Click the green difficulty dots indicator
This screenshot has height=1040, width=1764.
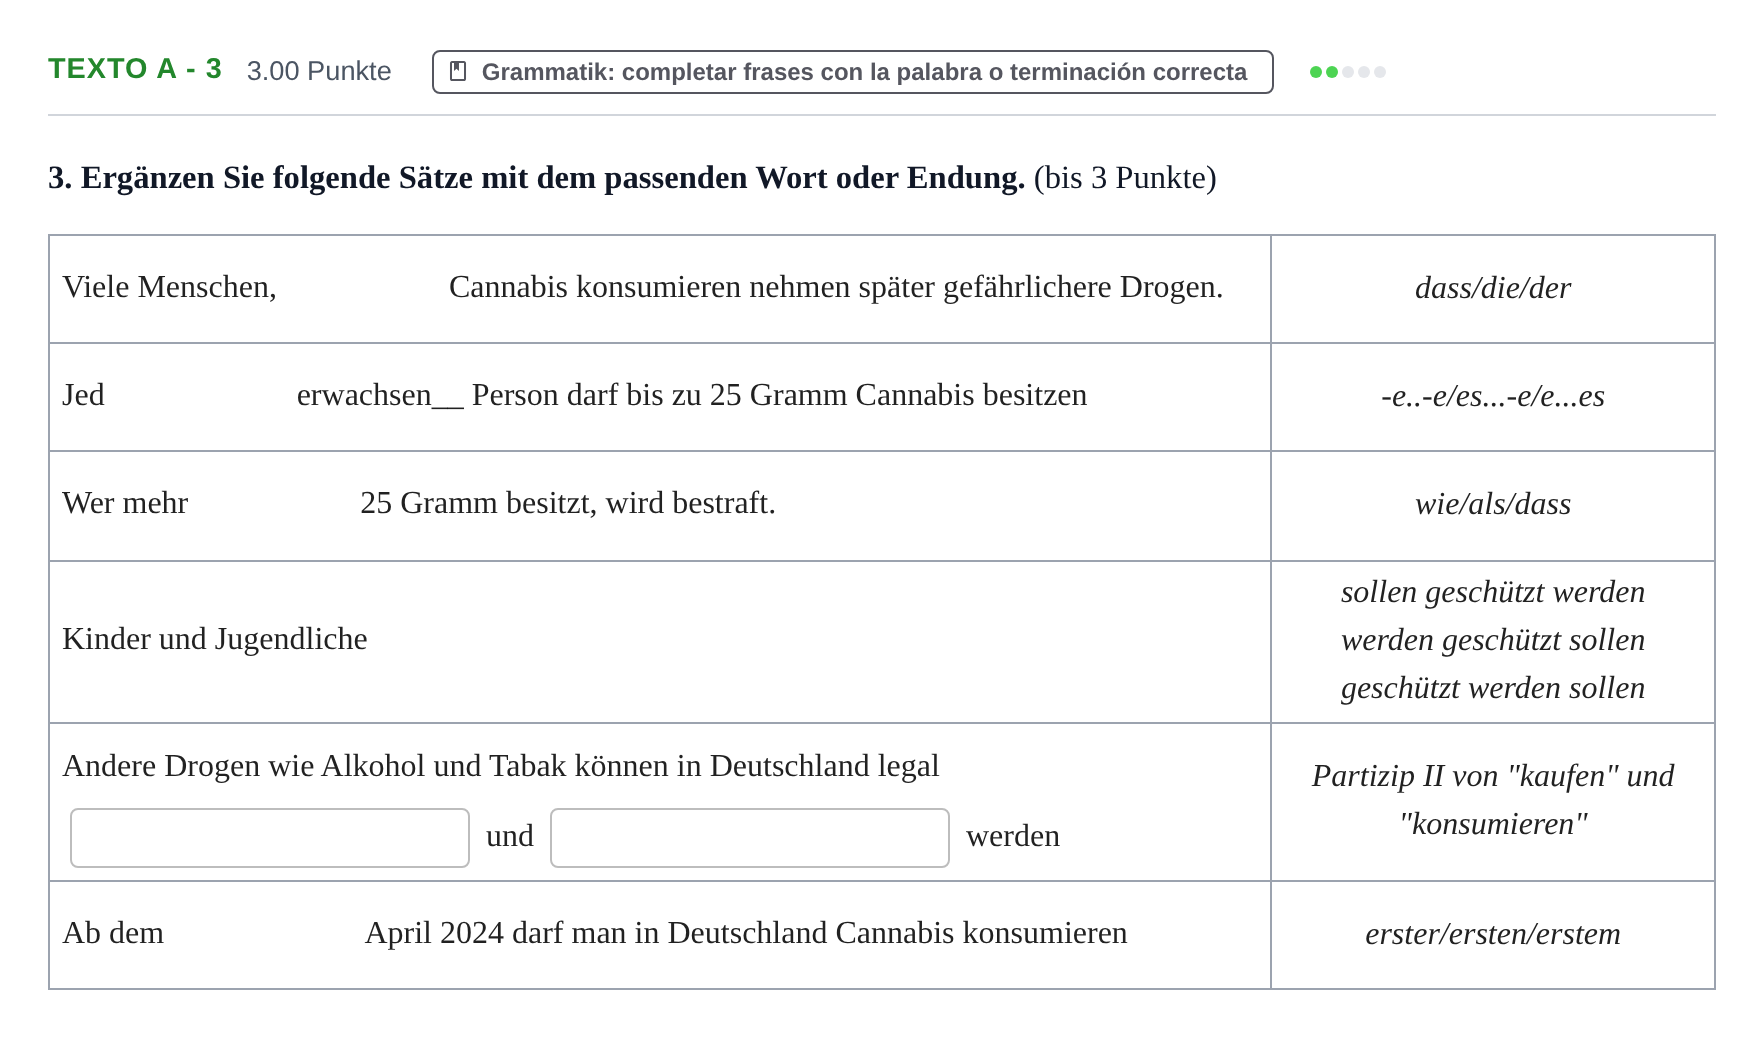click(1347, 72)
